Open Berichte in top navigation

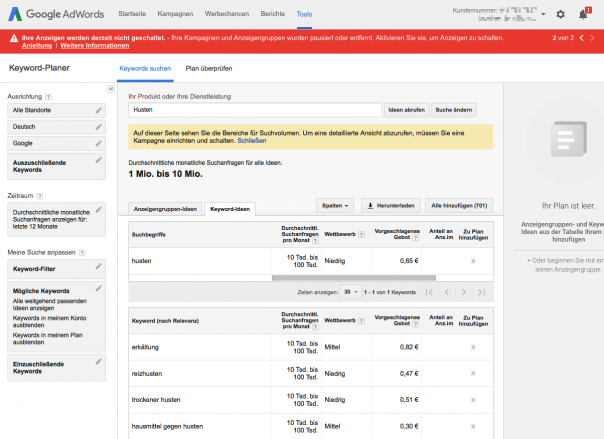pos(273,14)
